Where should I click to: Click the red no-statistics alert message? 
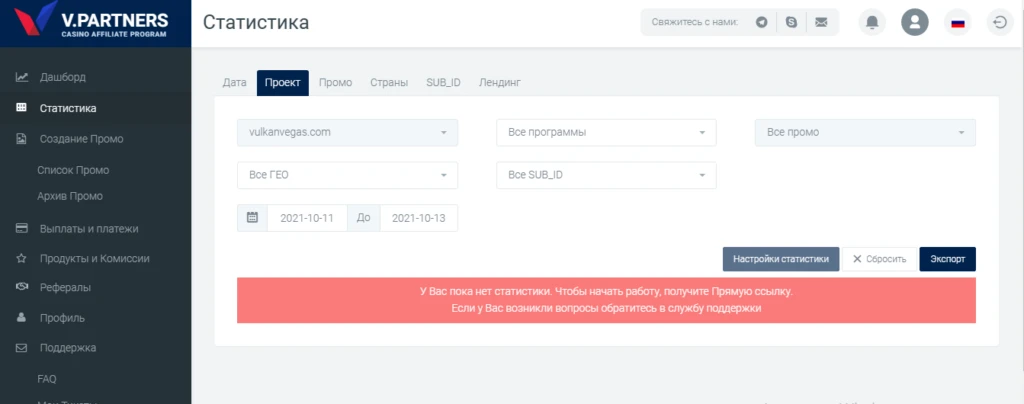[606, 300]
